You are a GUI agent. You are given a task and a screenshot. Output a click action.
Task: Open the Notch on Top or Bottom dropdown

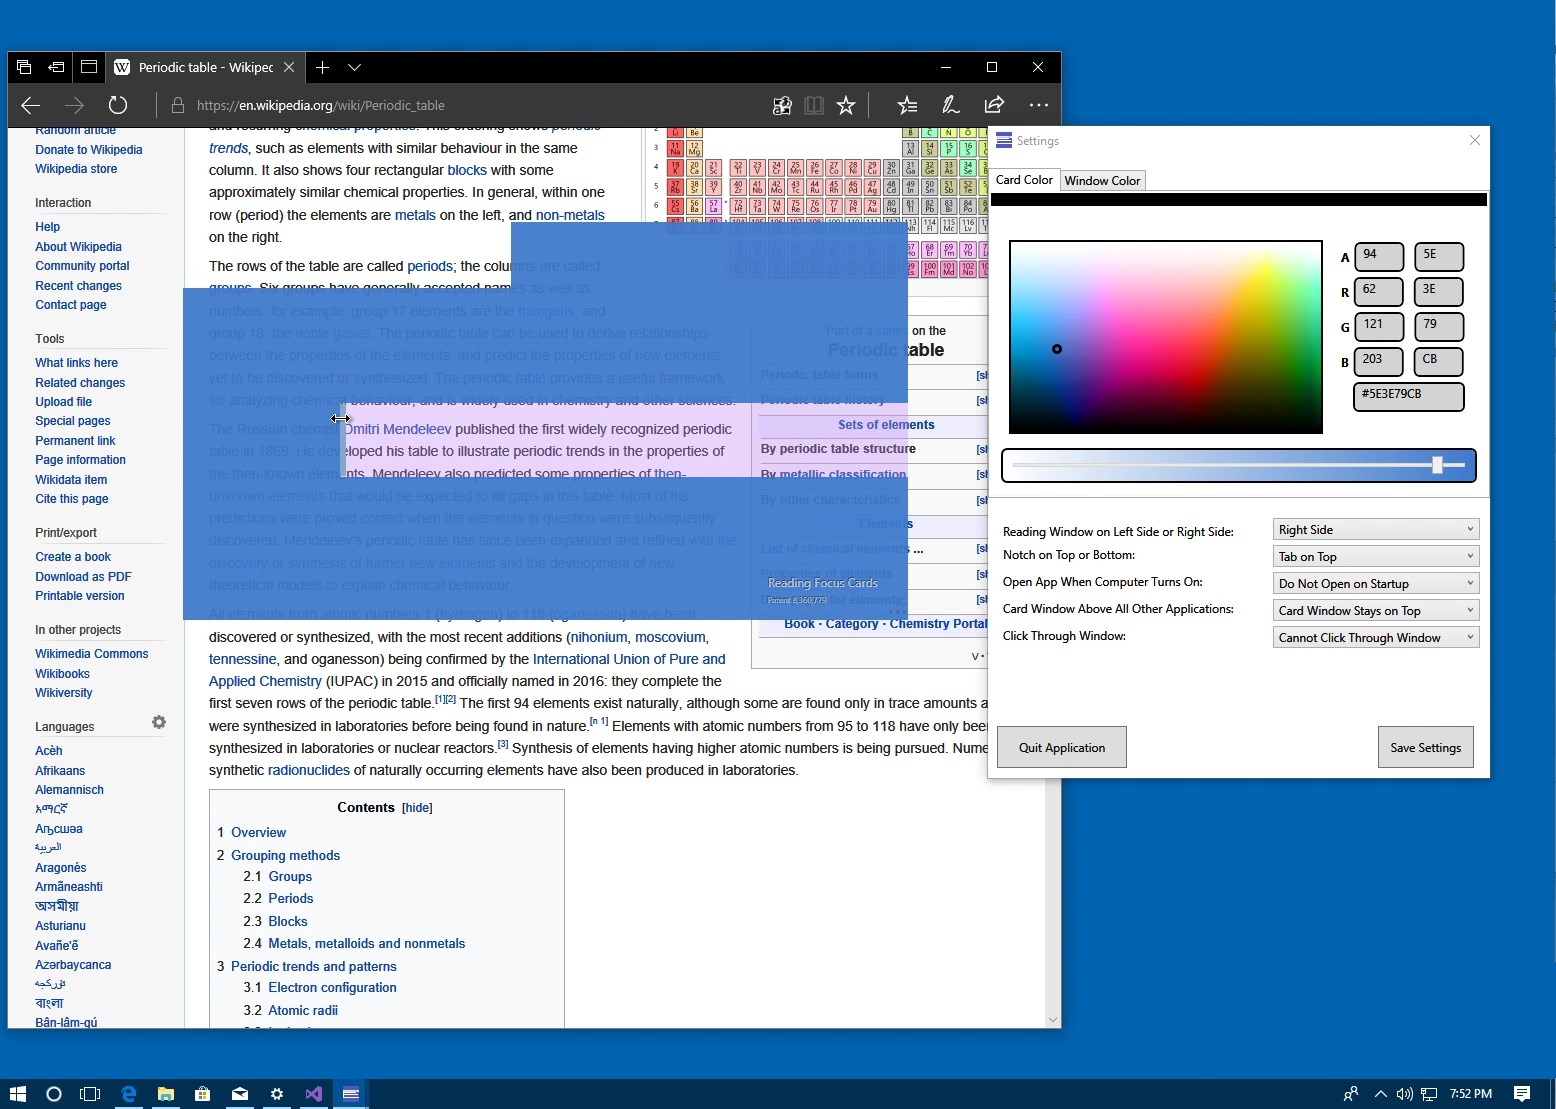(1376, 557)
